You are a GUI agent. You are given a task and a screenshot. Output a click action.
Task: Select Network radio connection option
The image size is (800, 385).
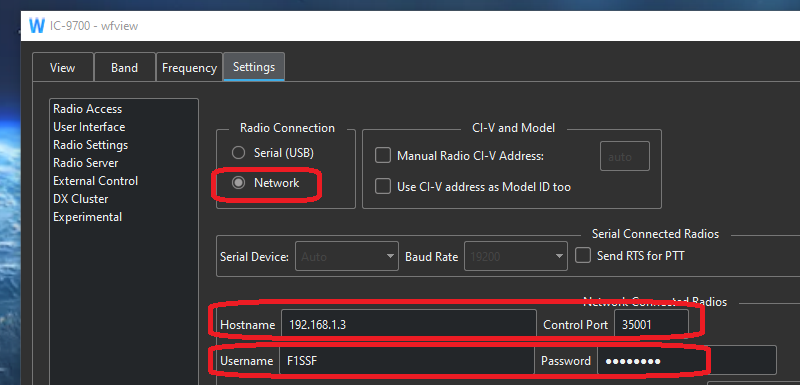tap(266, 183)
